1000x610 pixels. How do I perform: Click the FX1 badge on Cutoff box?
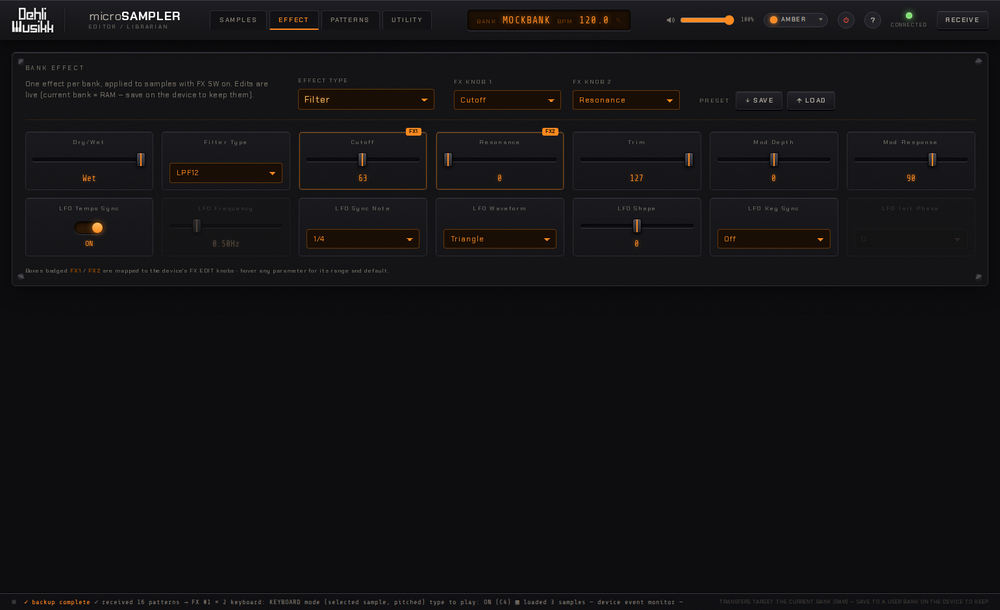[413, 131]
